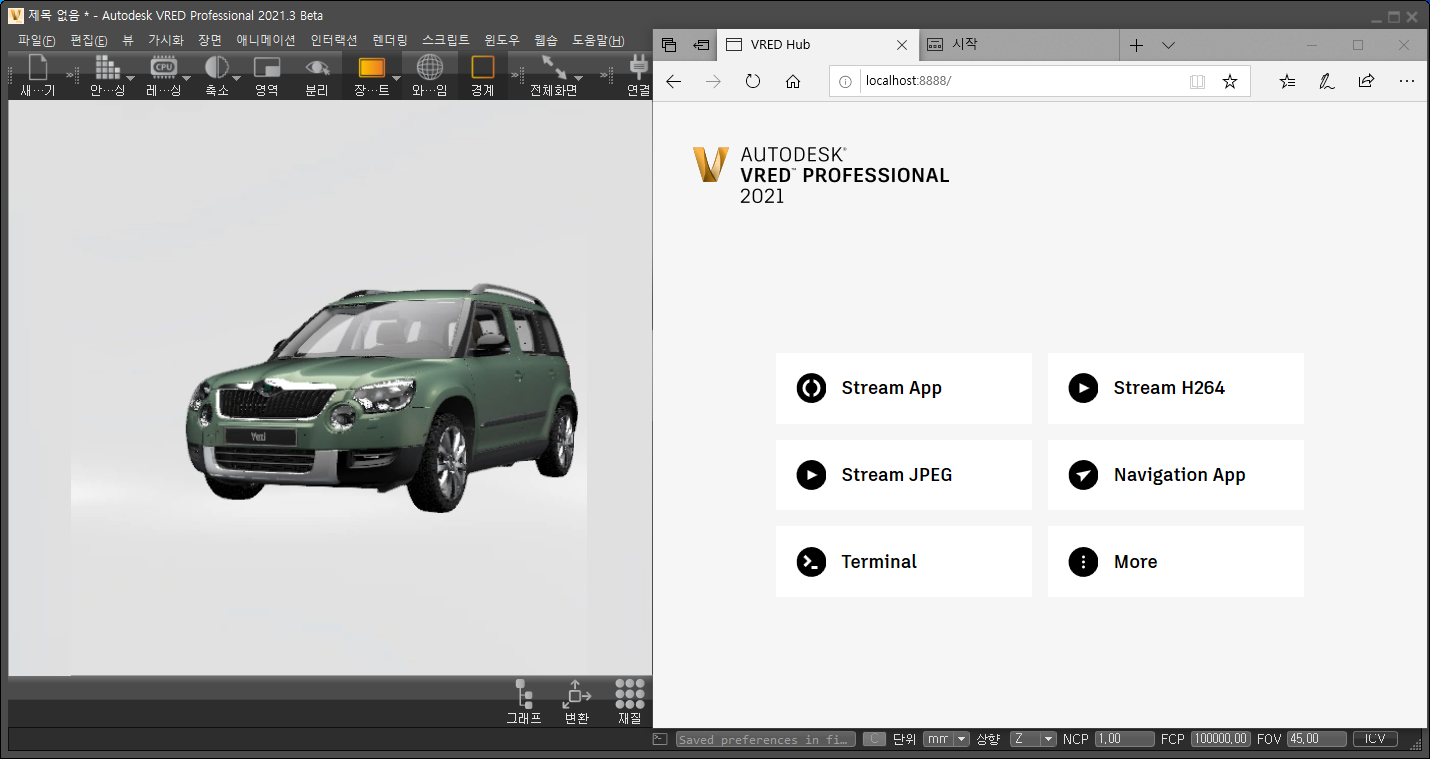The width and height of the screenshot is (1430, 759).
Task: Open the 편집(E) menu
Action: click(x=89, y=40)
